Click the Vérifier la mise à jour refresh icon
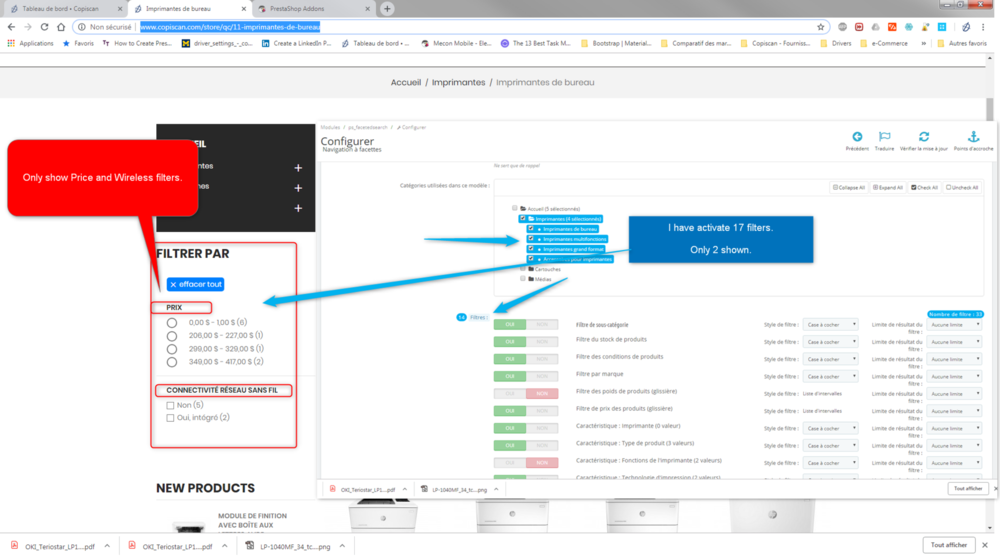The width and height of the screenshot is (1000, 558). click(x=923, y=136)
